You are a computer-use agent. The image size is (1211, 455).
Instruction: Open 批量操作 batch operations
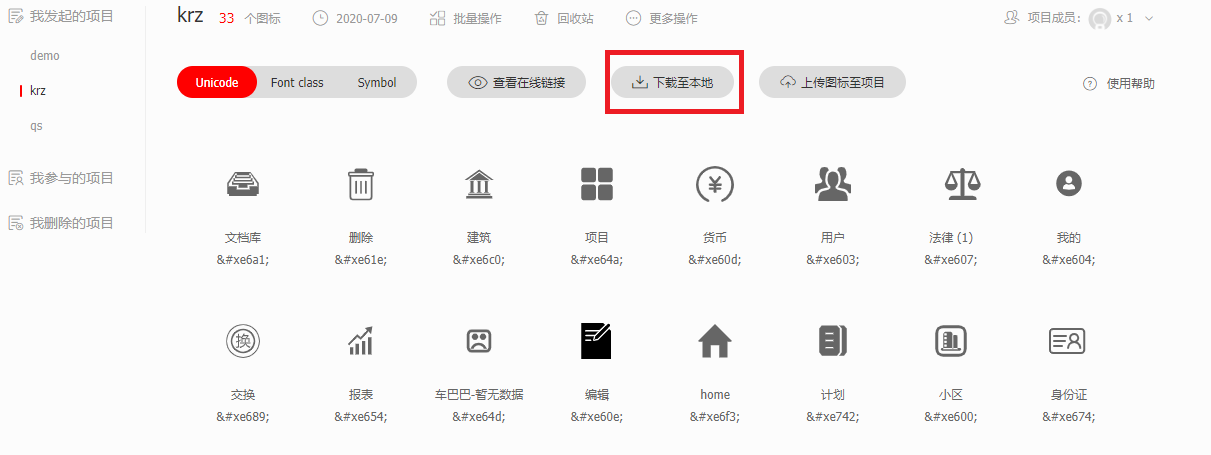coord(465,18)
